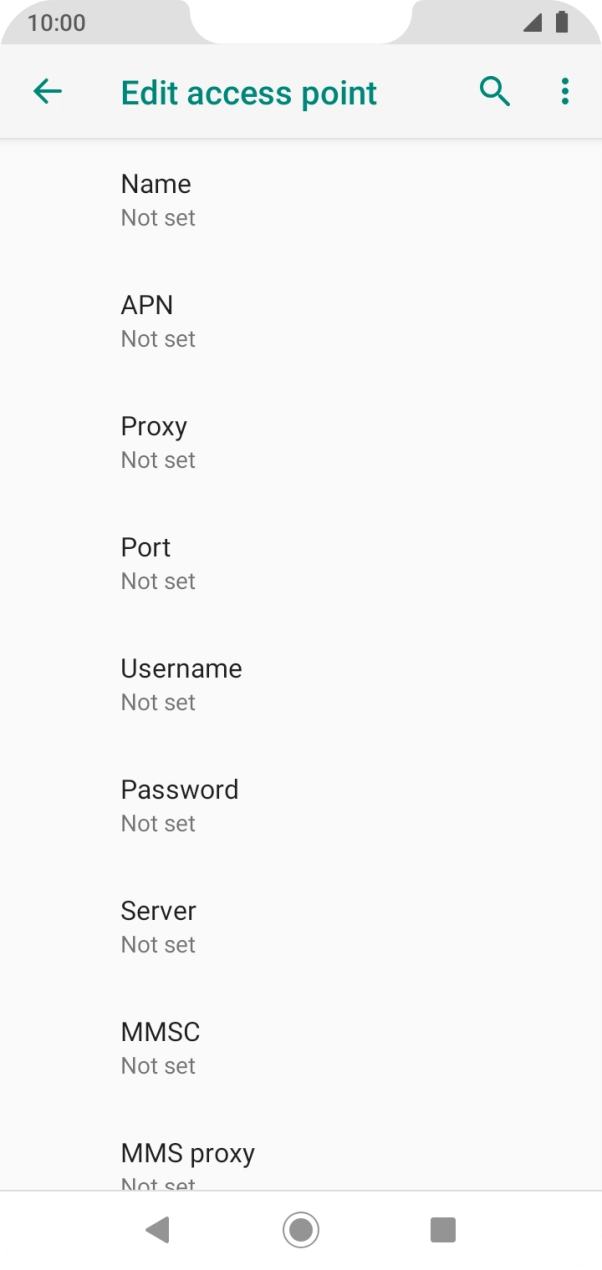
Task: Open the Name field setting
Action: [301, 200]
